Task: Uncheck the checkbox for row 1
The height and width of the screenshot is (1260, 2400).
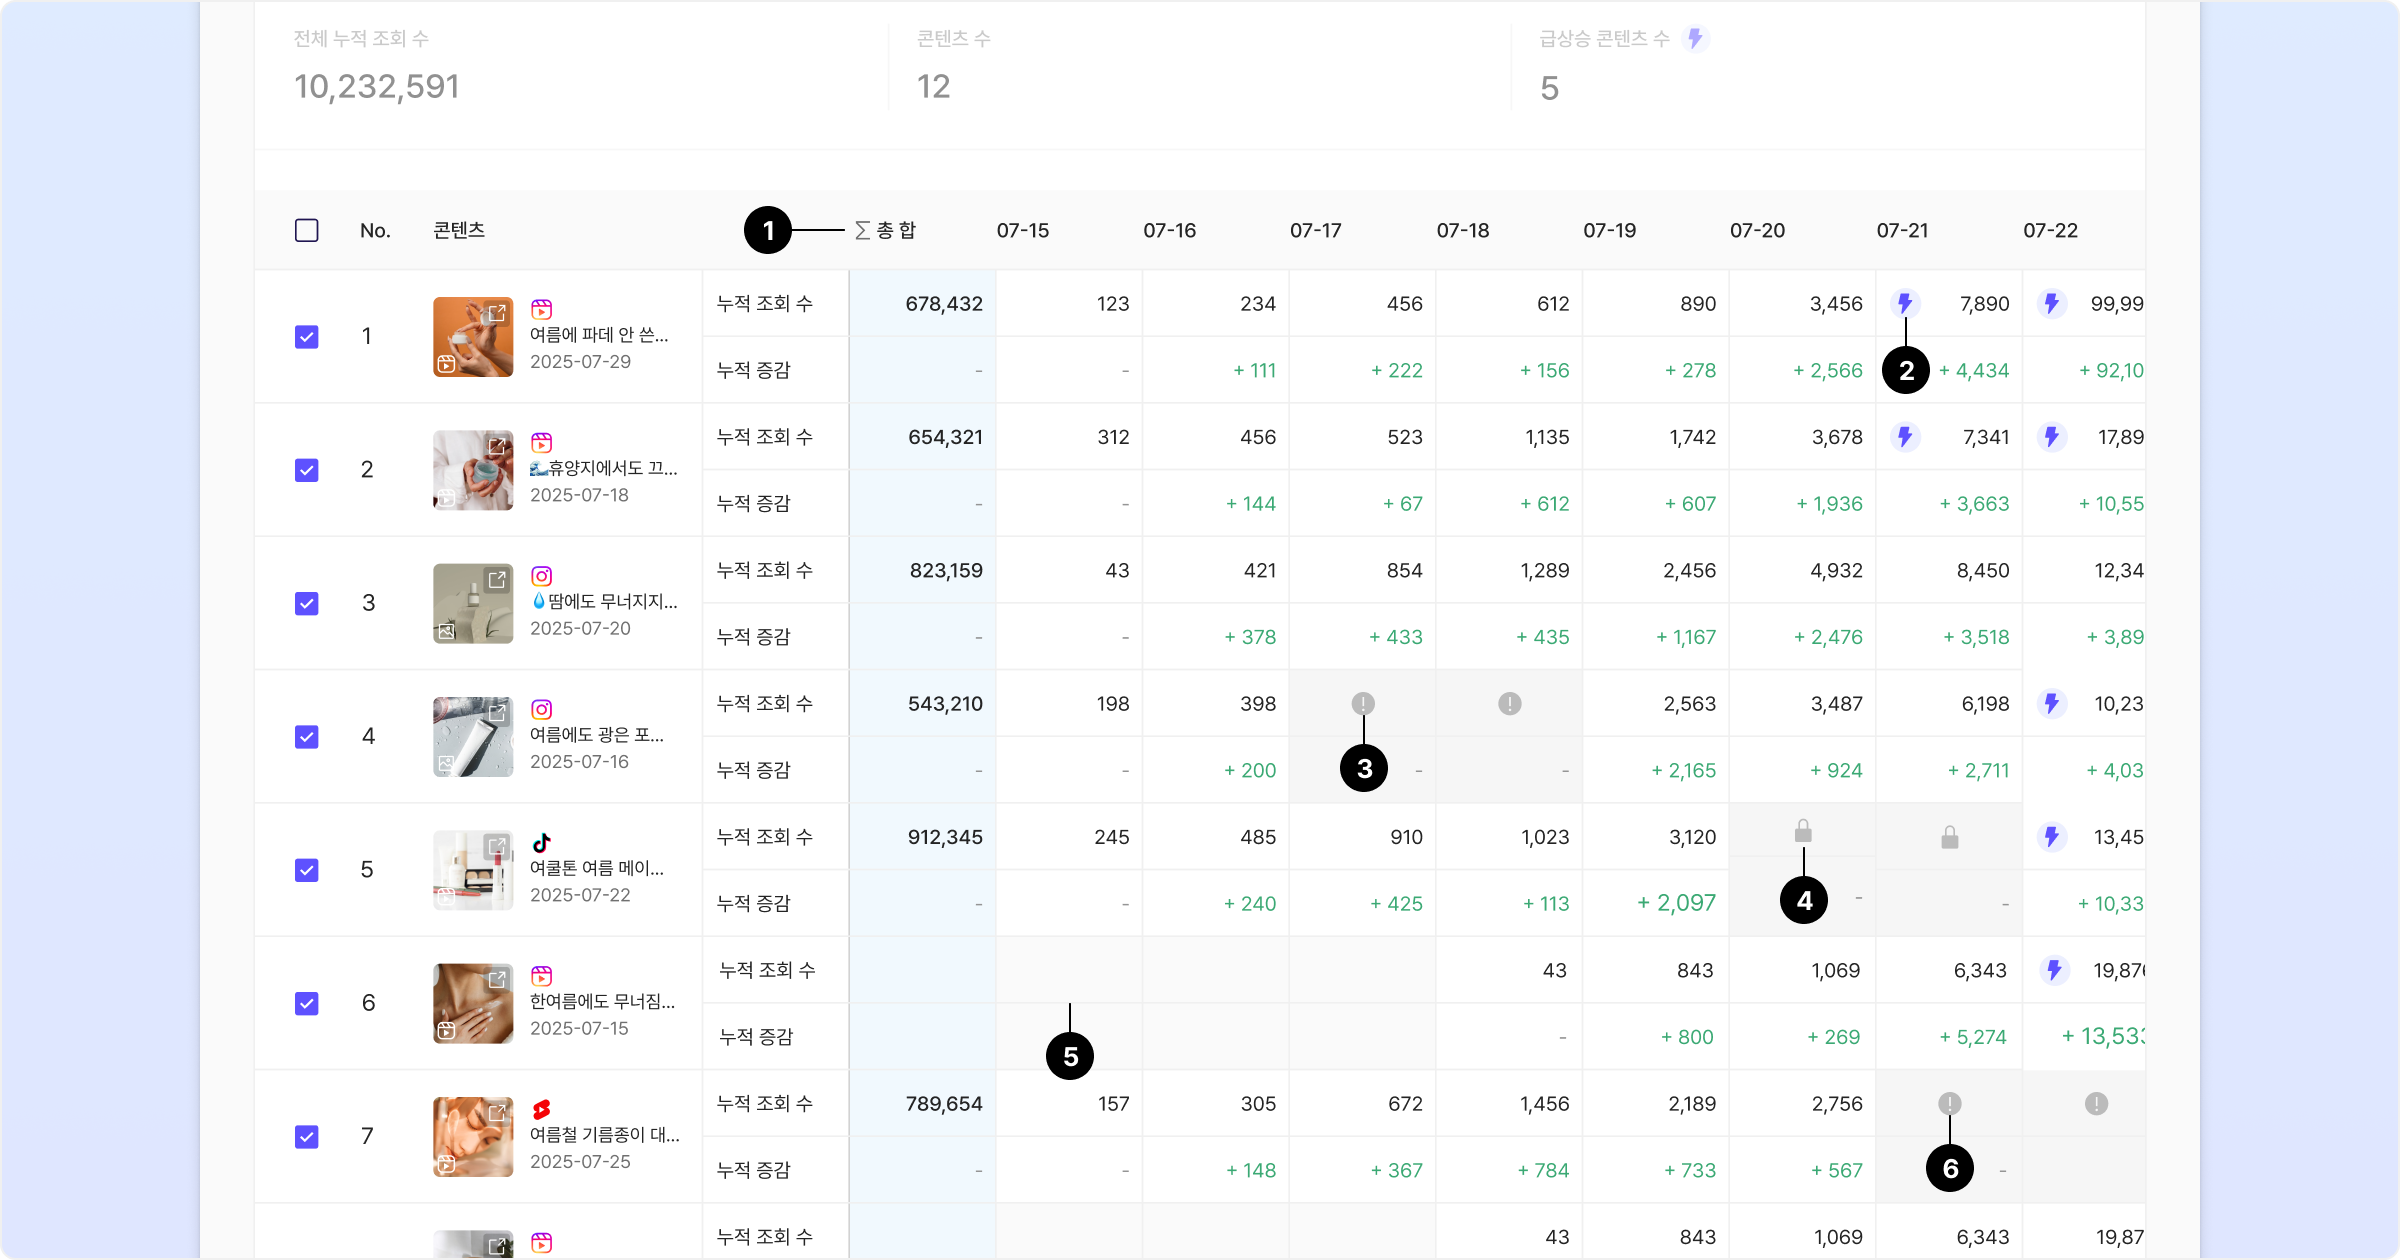Action: coord(307,337)
